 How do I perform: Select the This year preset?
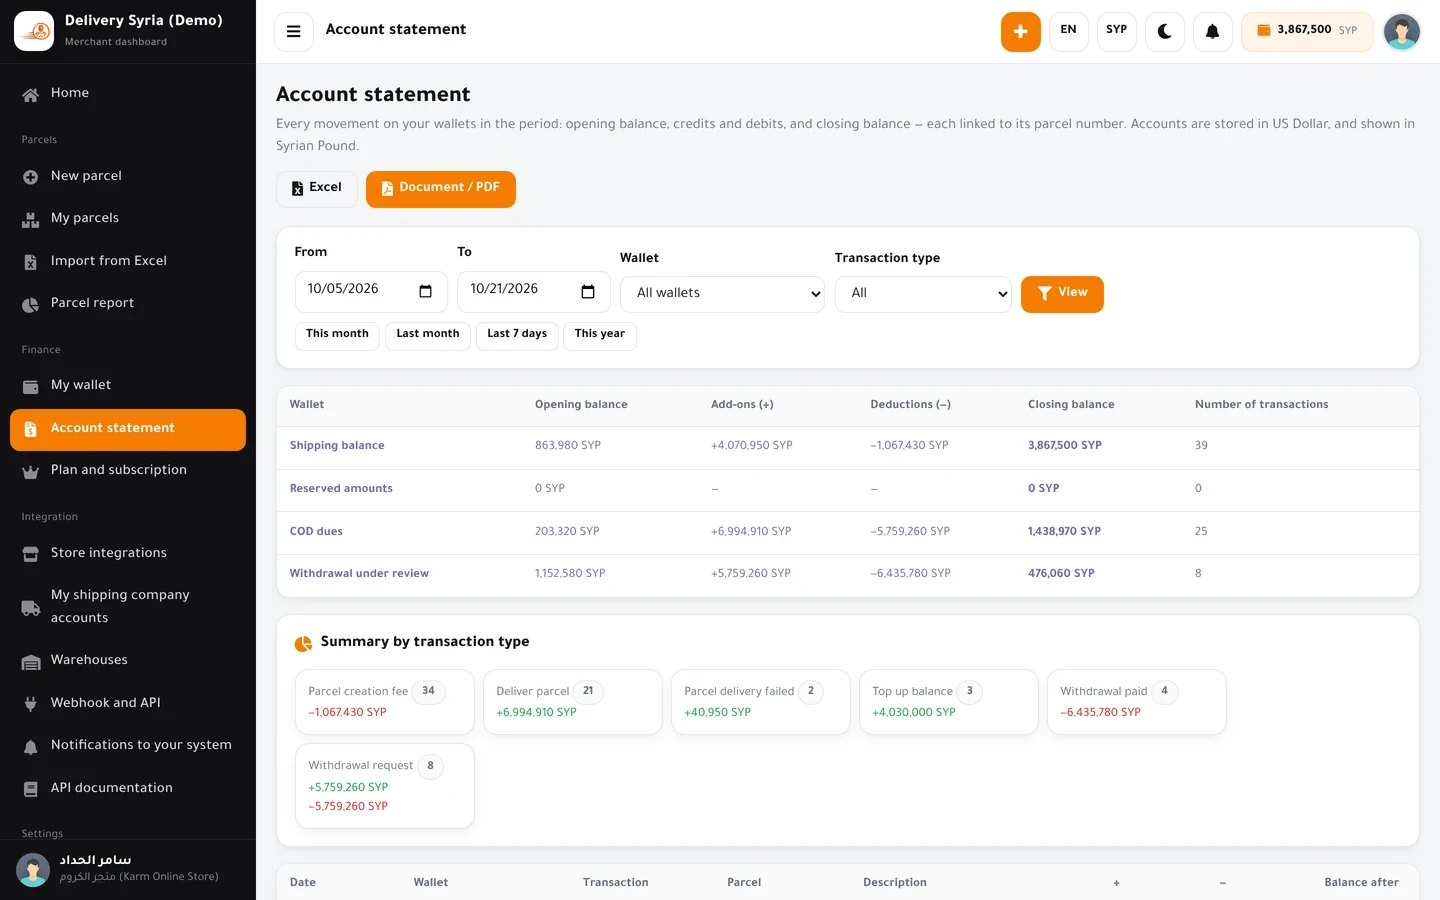click(x=600, y=335)
